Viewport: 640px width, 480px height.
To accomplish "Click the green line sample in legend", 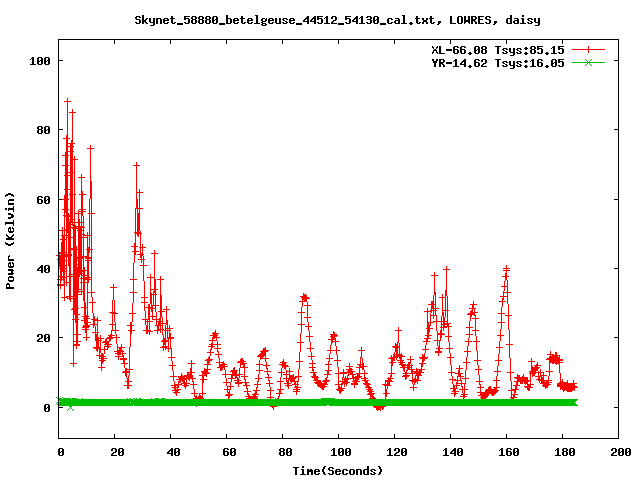I will point(588,62).
